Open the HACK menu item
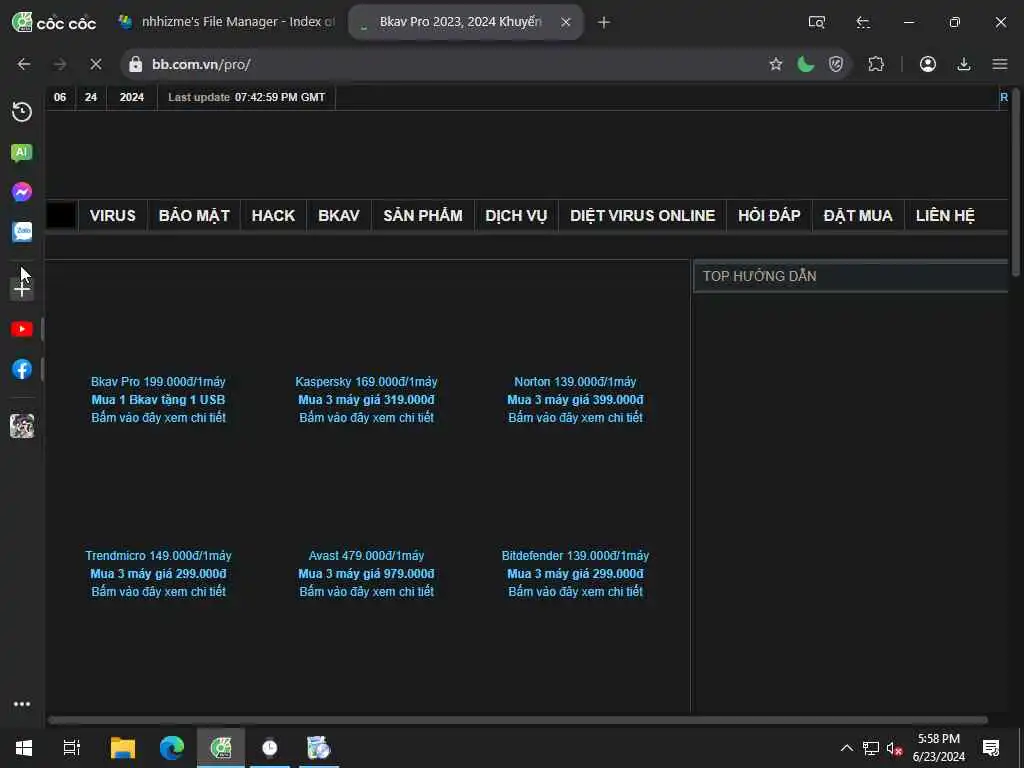The width and height of the screenshot is (1024, 768). (x=273, y=216)
